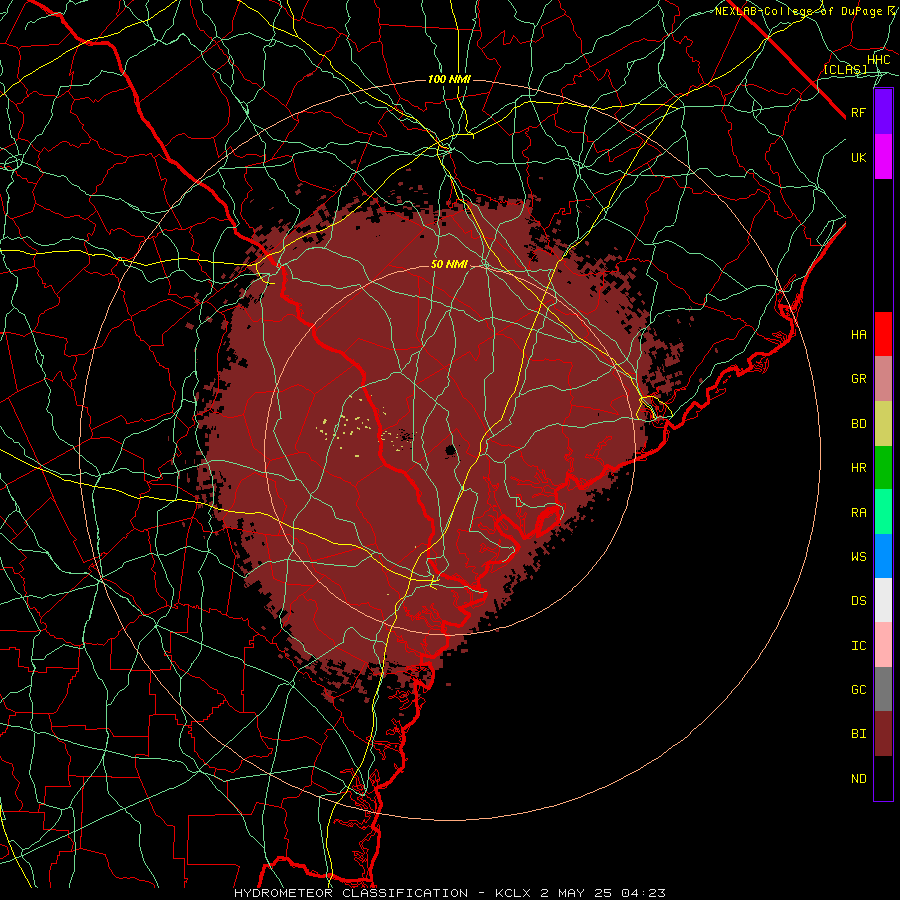Click the green HR legend swatch
The image size is (900, 900).
click(883, 467)
